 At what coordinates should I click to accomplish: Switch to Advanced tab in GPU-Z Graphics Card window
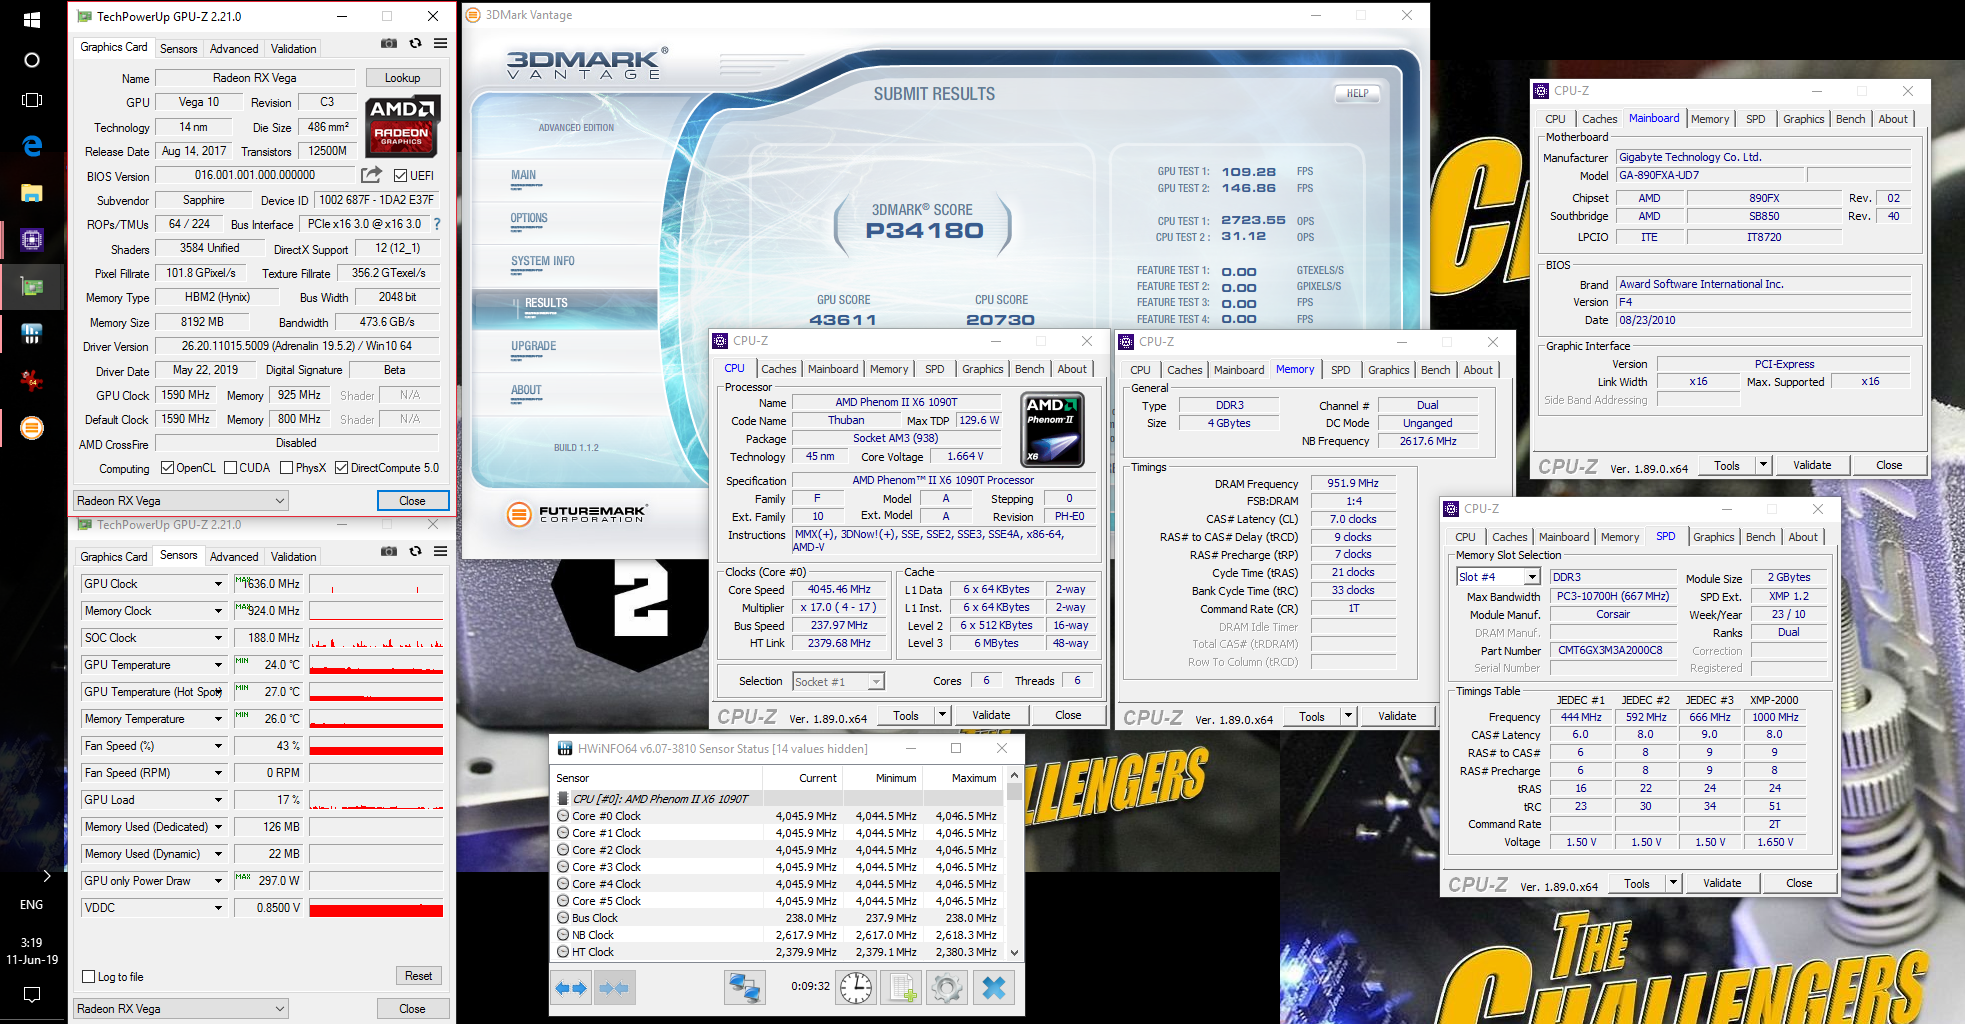pyautogui.click(x=234, y=48)
